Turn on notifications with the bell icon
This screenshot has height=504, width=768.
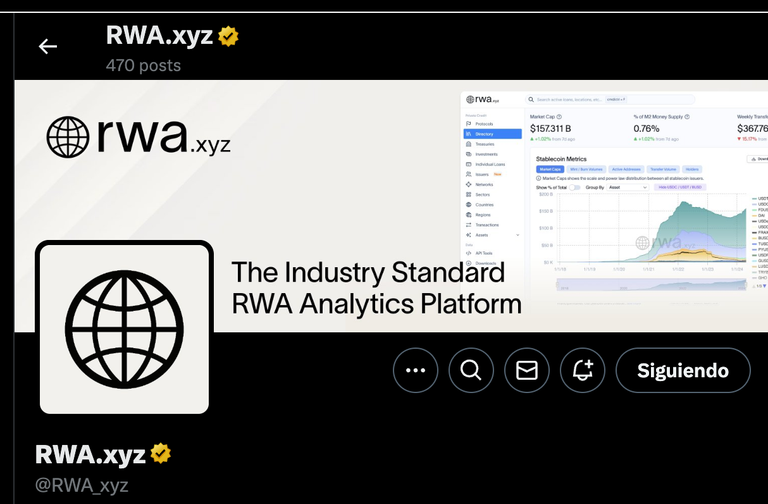point(583,370)
